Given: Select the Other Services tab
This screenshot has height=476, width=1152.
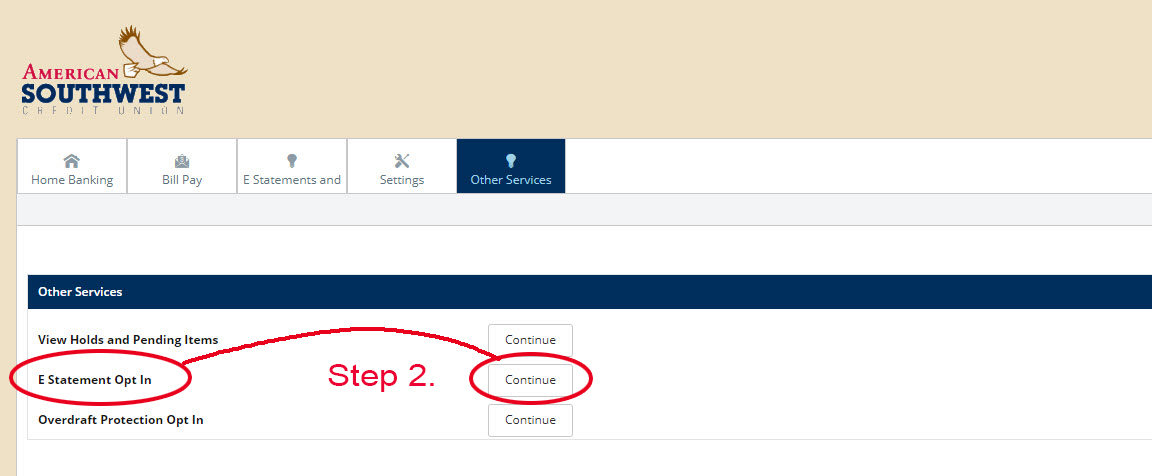Looking at the screenshot, I should tap(511, 166).
